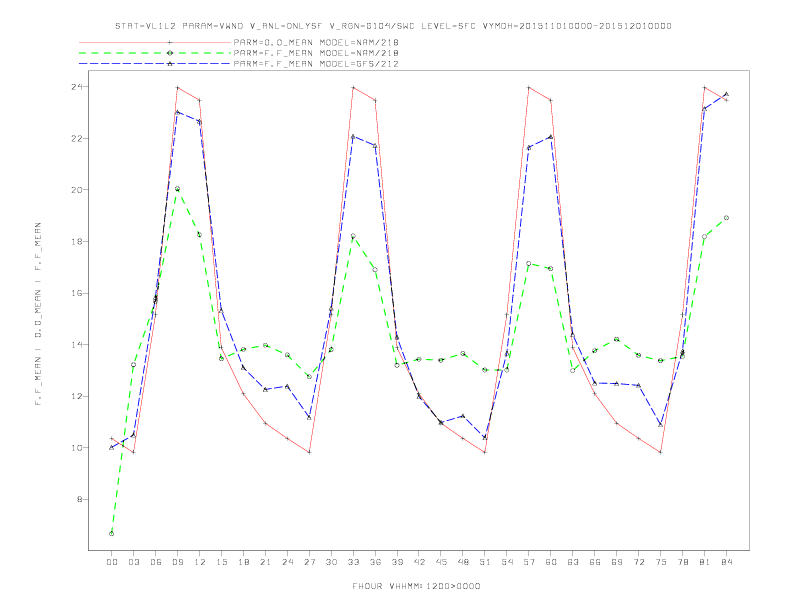This screenshot has height=612, width=792.
Task: Click x-axis tick label '30'
Action: tap(331, 562)
